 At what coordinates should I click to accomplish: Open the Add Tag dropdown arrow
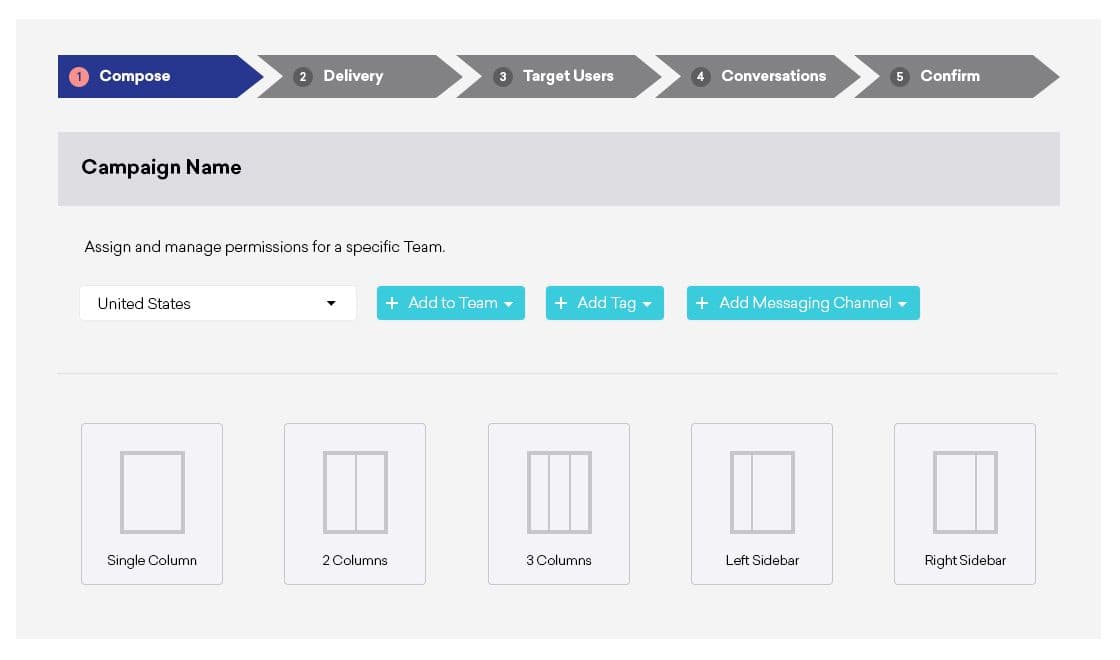647,304
